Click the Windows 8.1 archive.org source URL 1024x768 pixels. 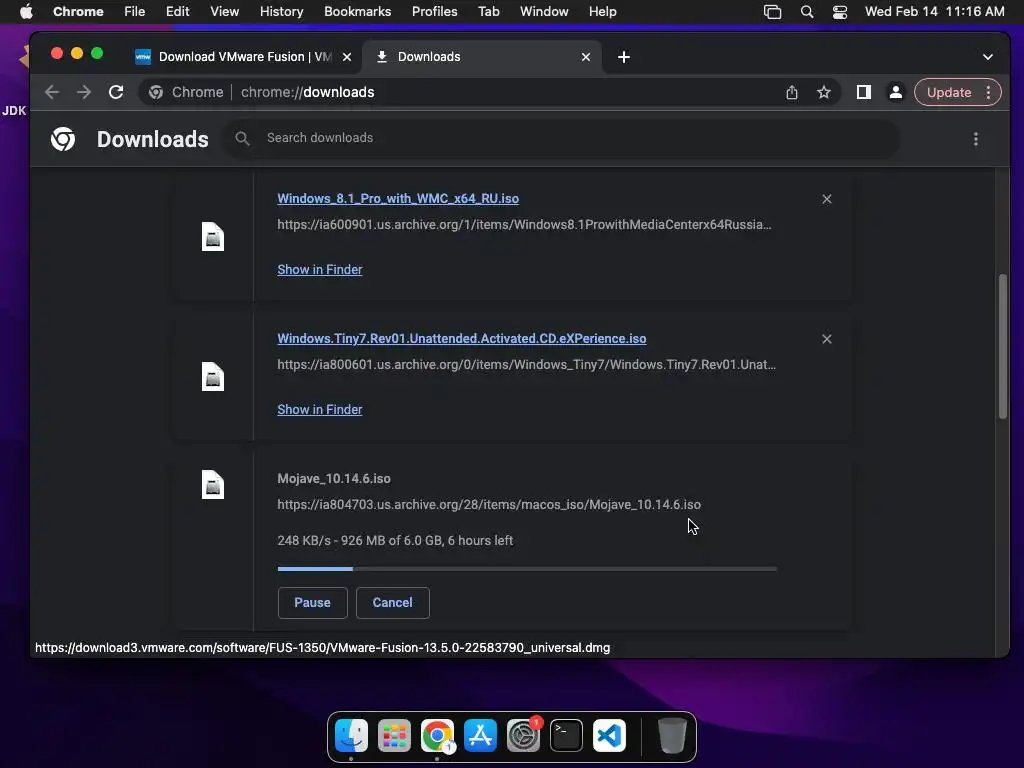click(524, 225)
